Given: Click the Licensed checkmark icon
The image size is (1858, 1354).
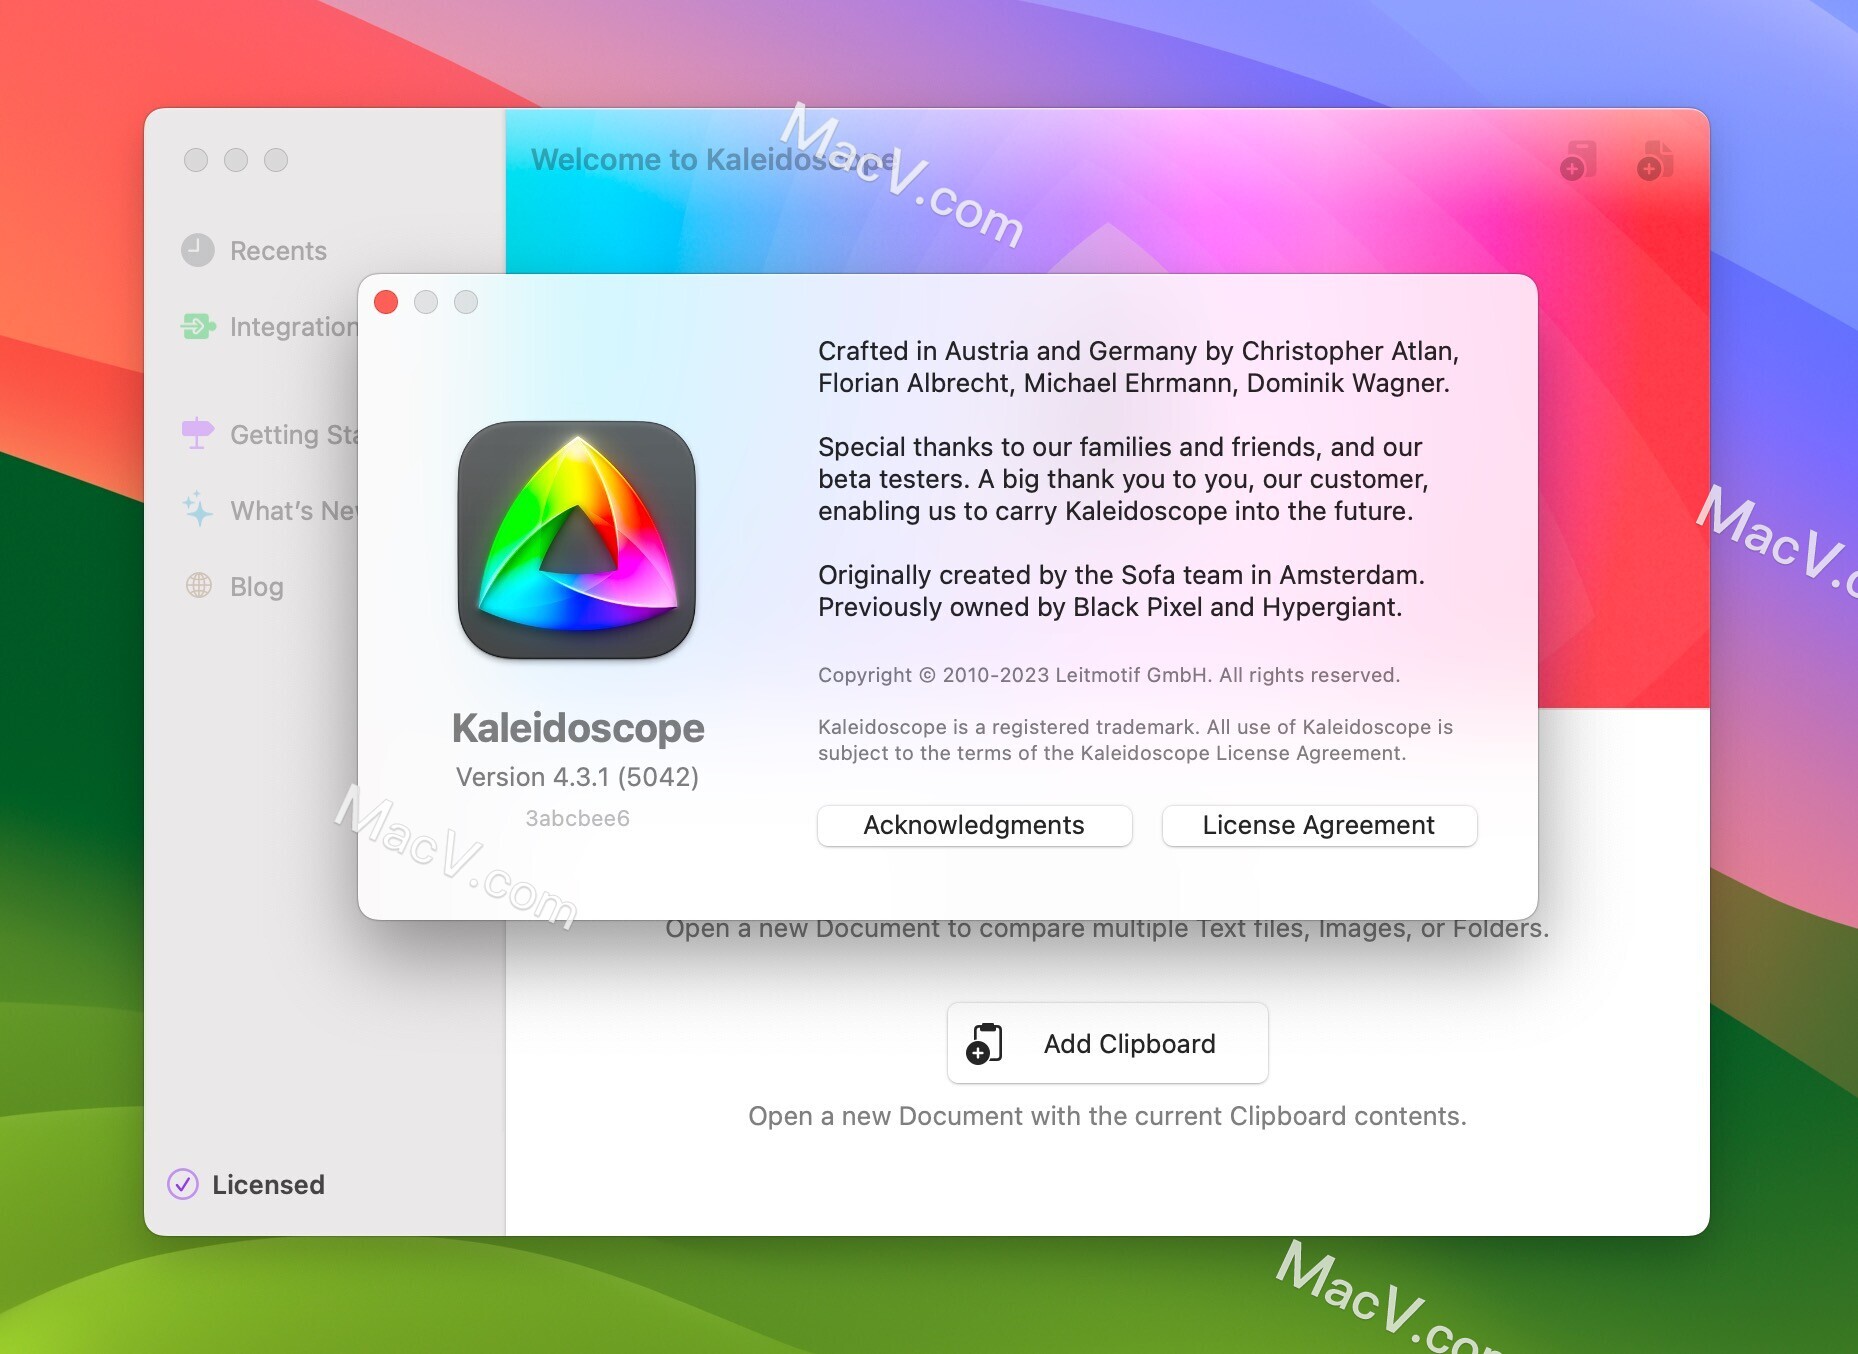Looking at the screenshot, I should 183,1184.
